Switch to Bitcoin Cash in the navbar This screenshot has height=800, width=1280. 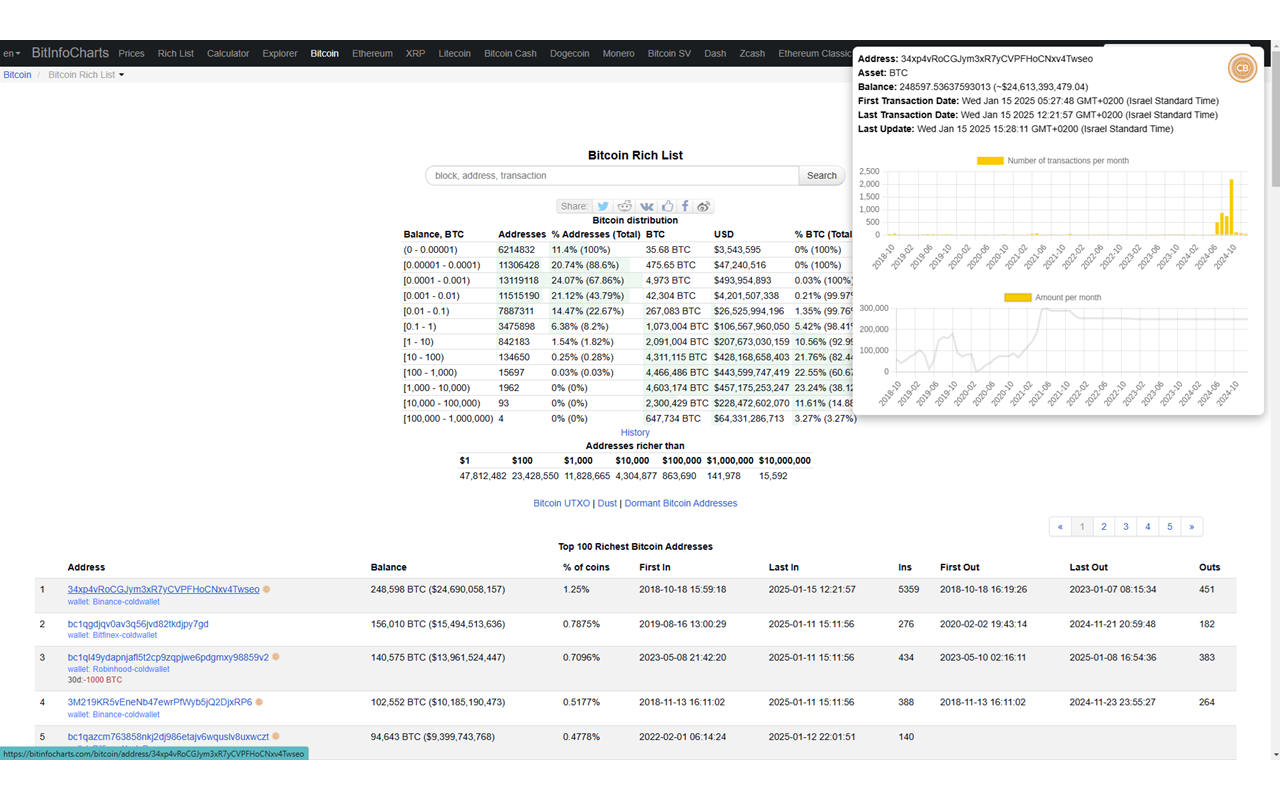click(x=510, y=54)
